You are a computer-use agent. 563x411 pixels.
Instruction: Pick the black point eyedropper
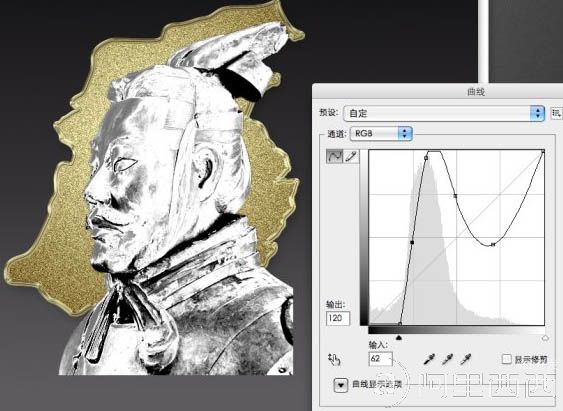[429, 359]
